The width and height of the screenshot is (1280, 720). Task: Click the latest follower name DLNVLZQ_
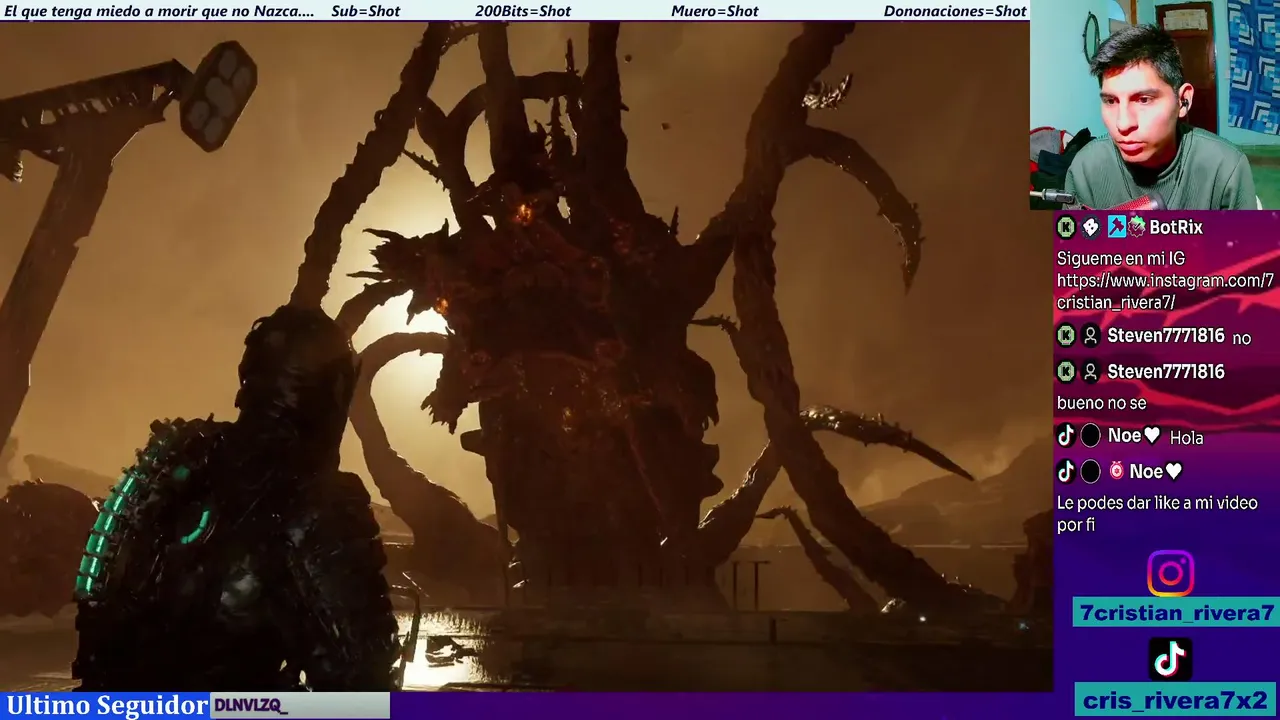pos(251,706)
